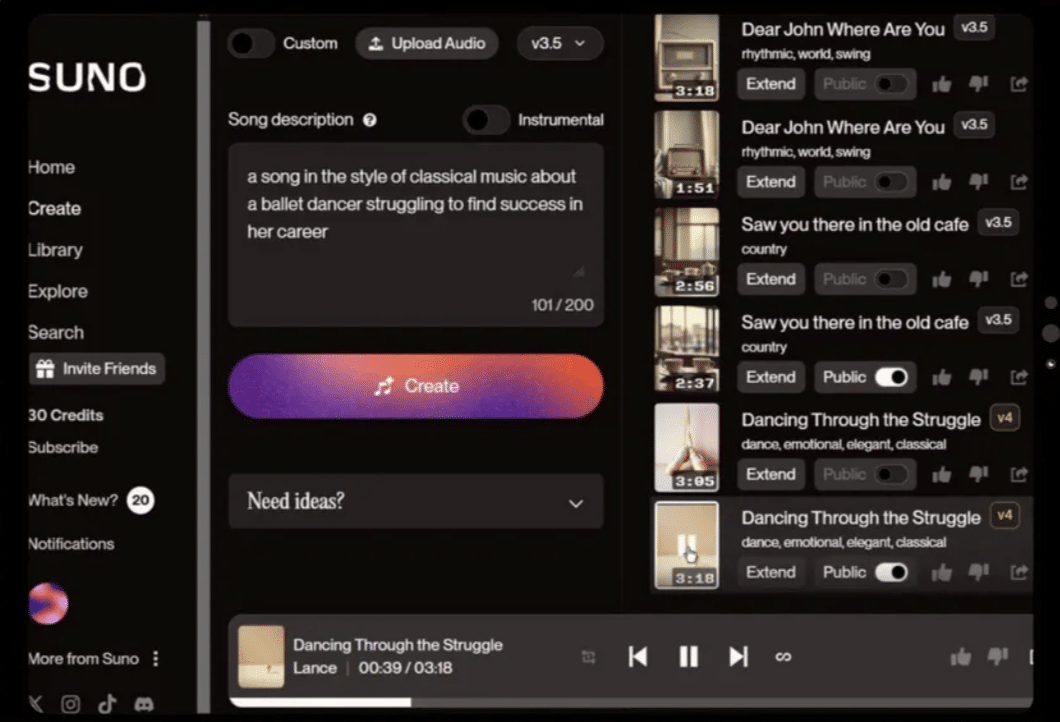Viewport: 1060px width, 722px height.
Task: Dislike the 2:37 Saw you there song
Action: pyautogui.click(x=978, y=377)
